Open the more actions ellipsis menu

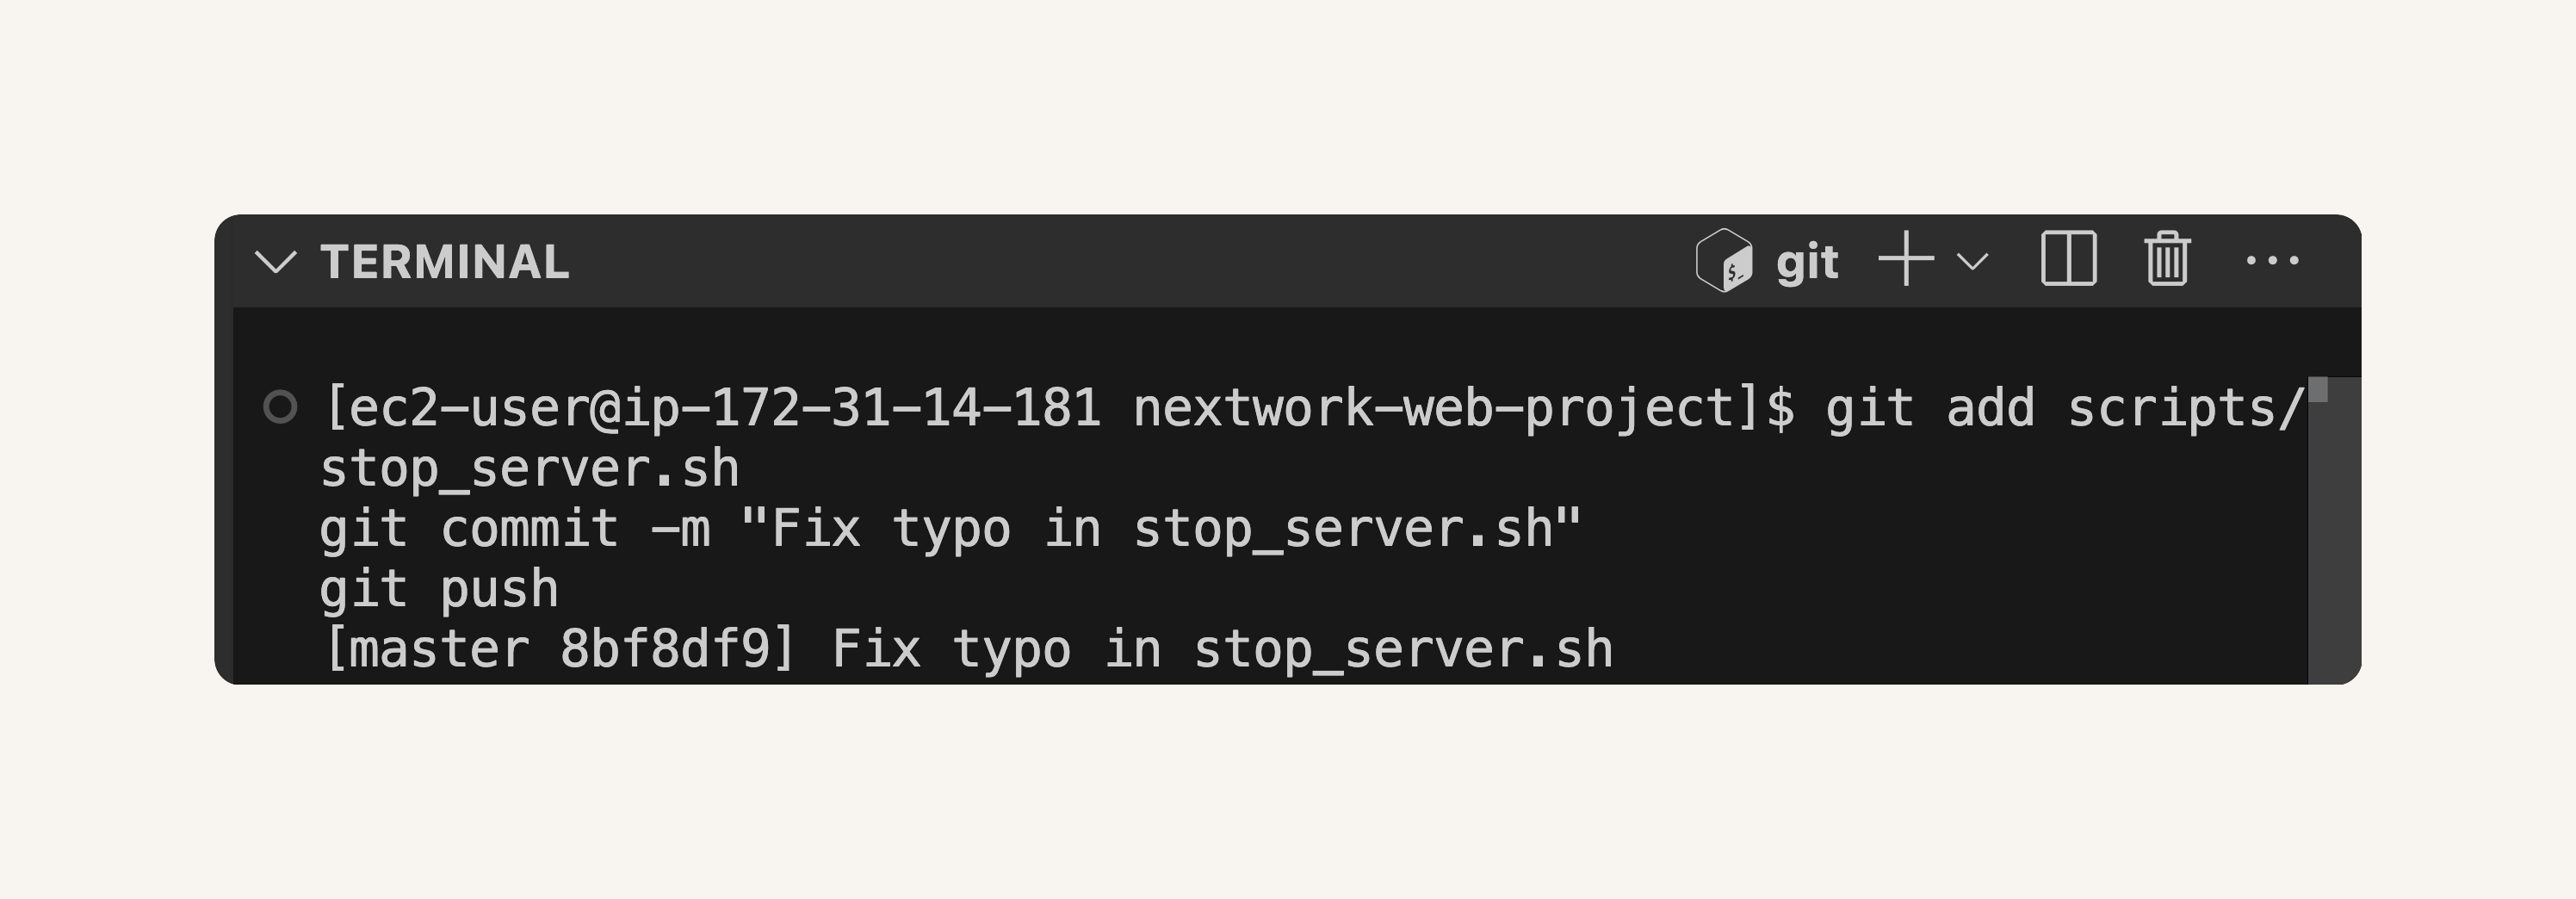[2272, 261]
